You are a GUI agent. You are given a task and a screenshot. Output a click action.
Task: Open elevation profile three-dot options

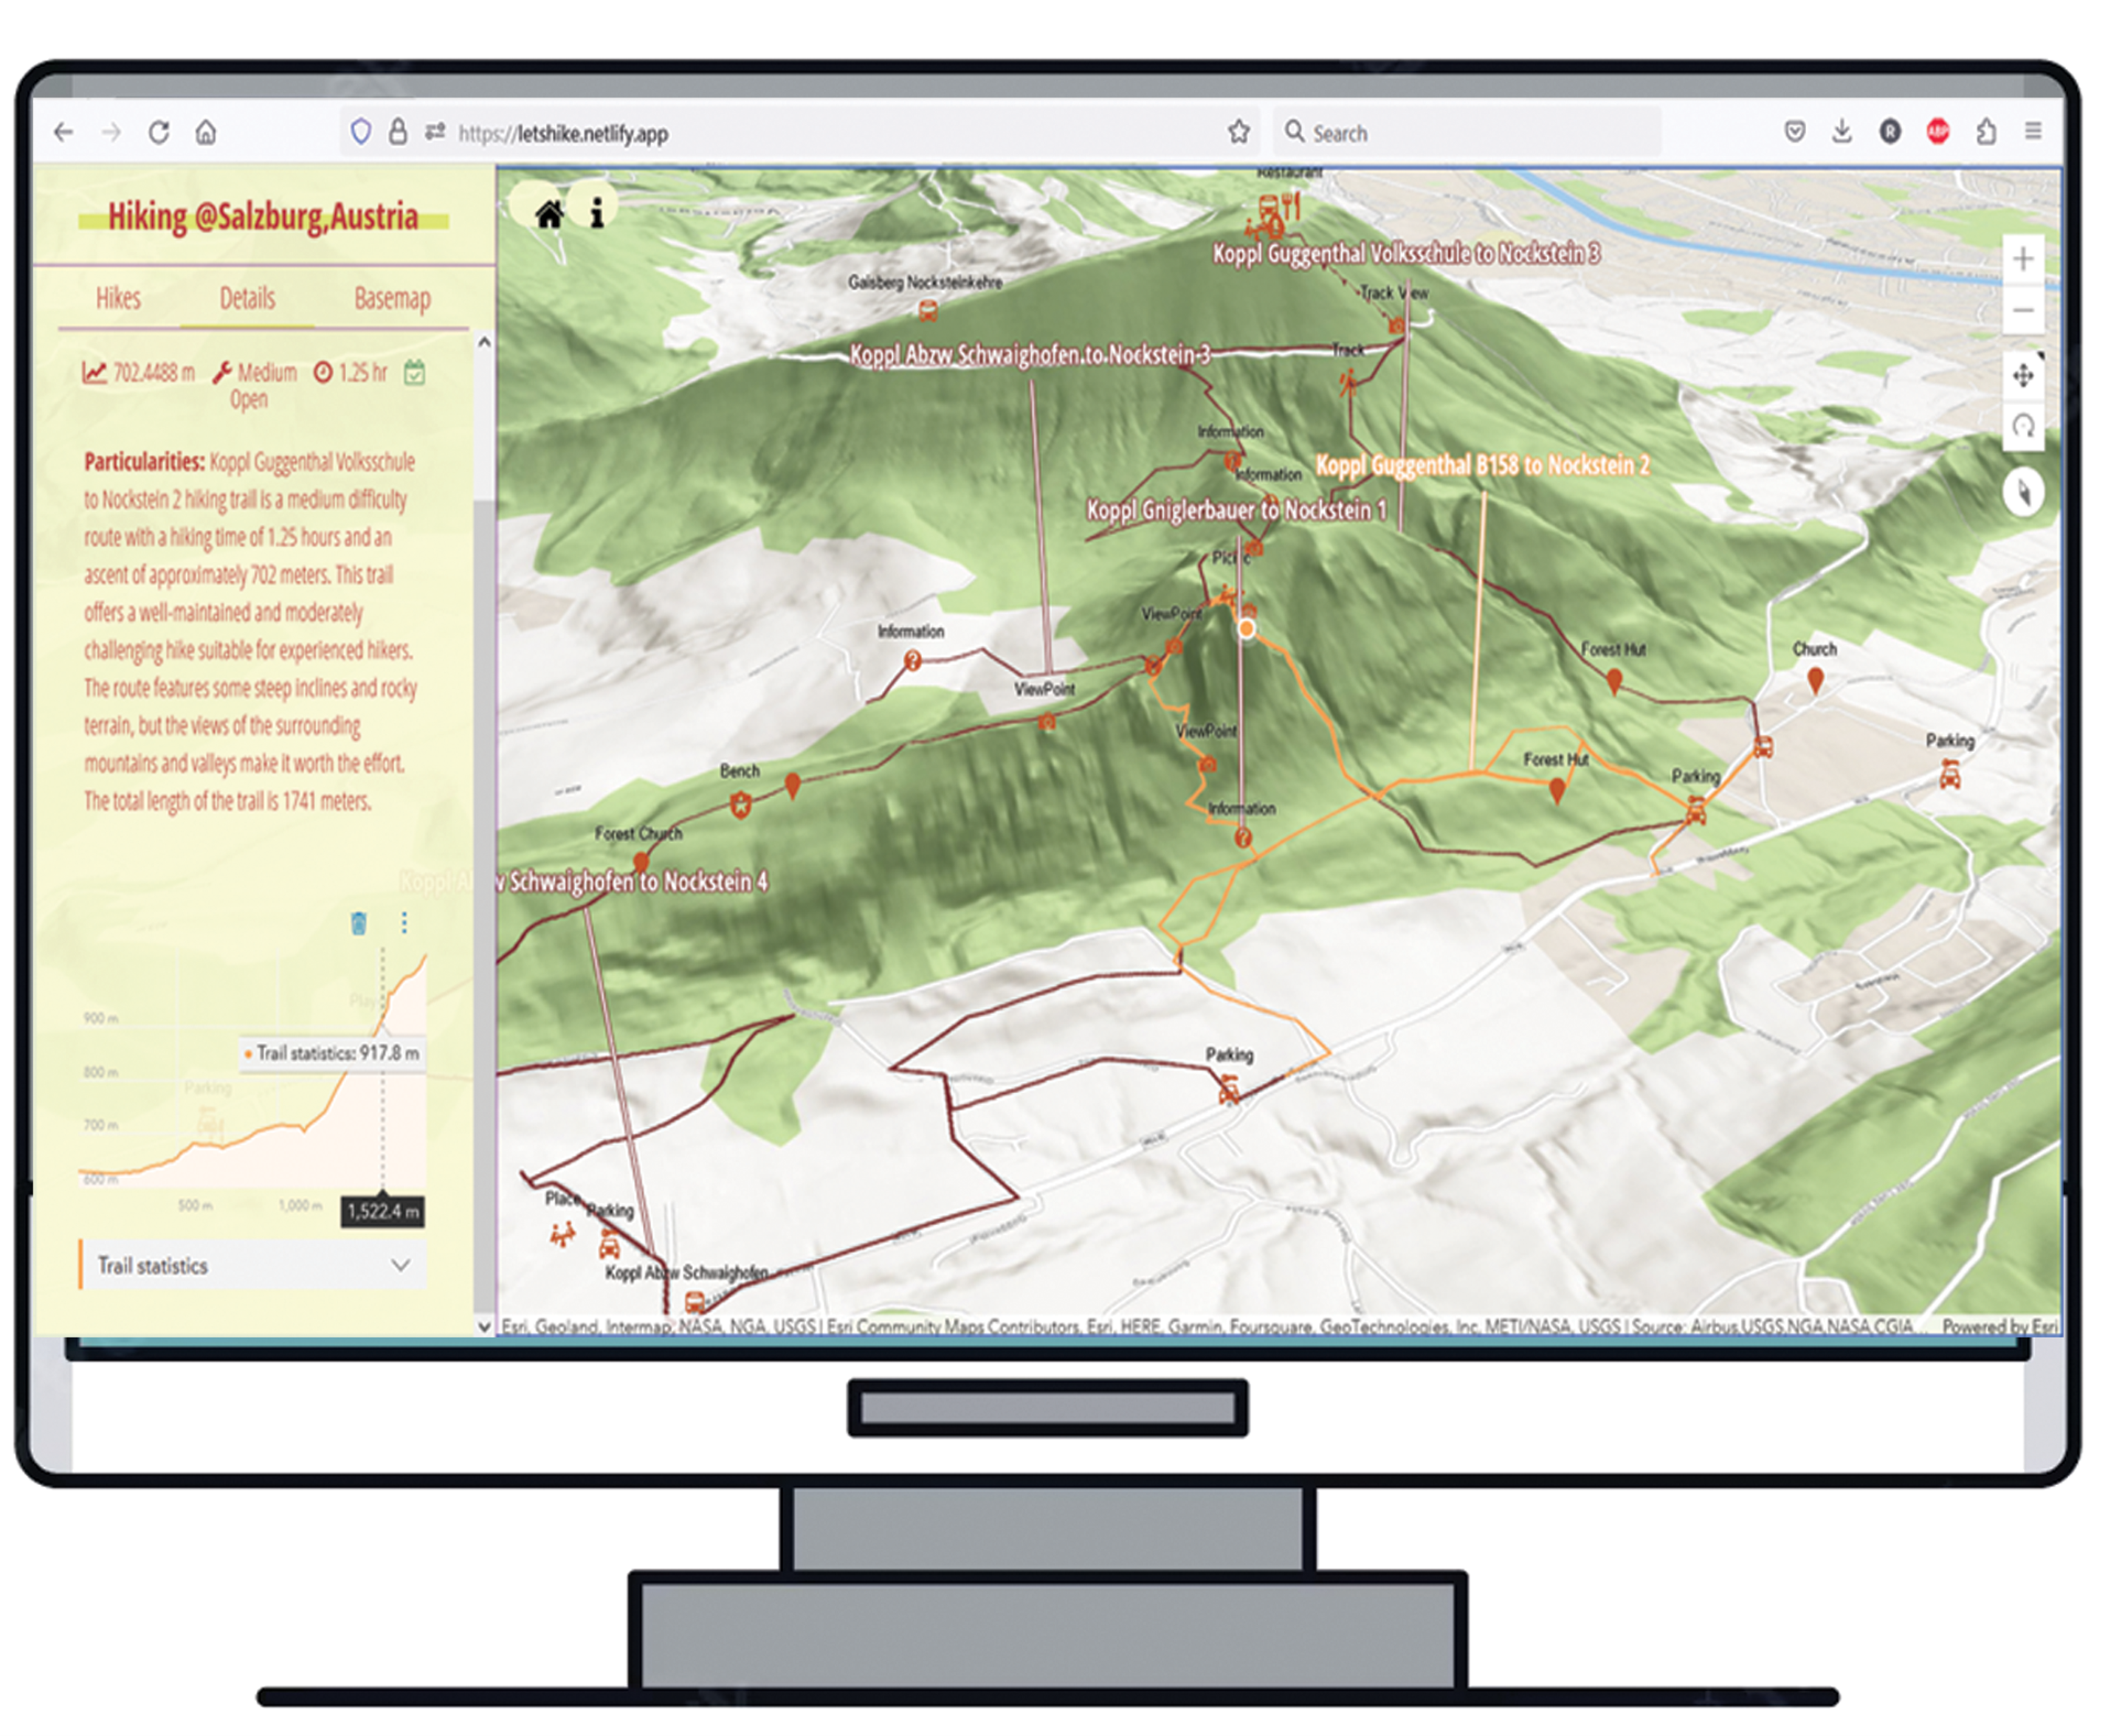(x=404, y=923)
